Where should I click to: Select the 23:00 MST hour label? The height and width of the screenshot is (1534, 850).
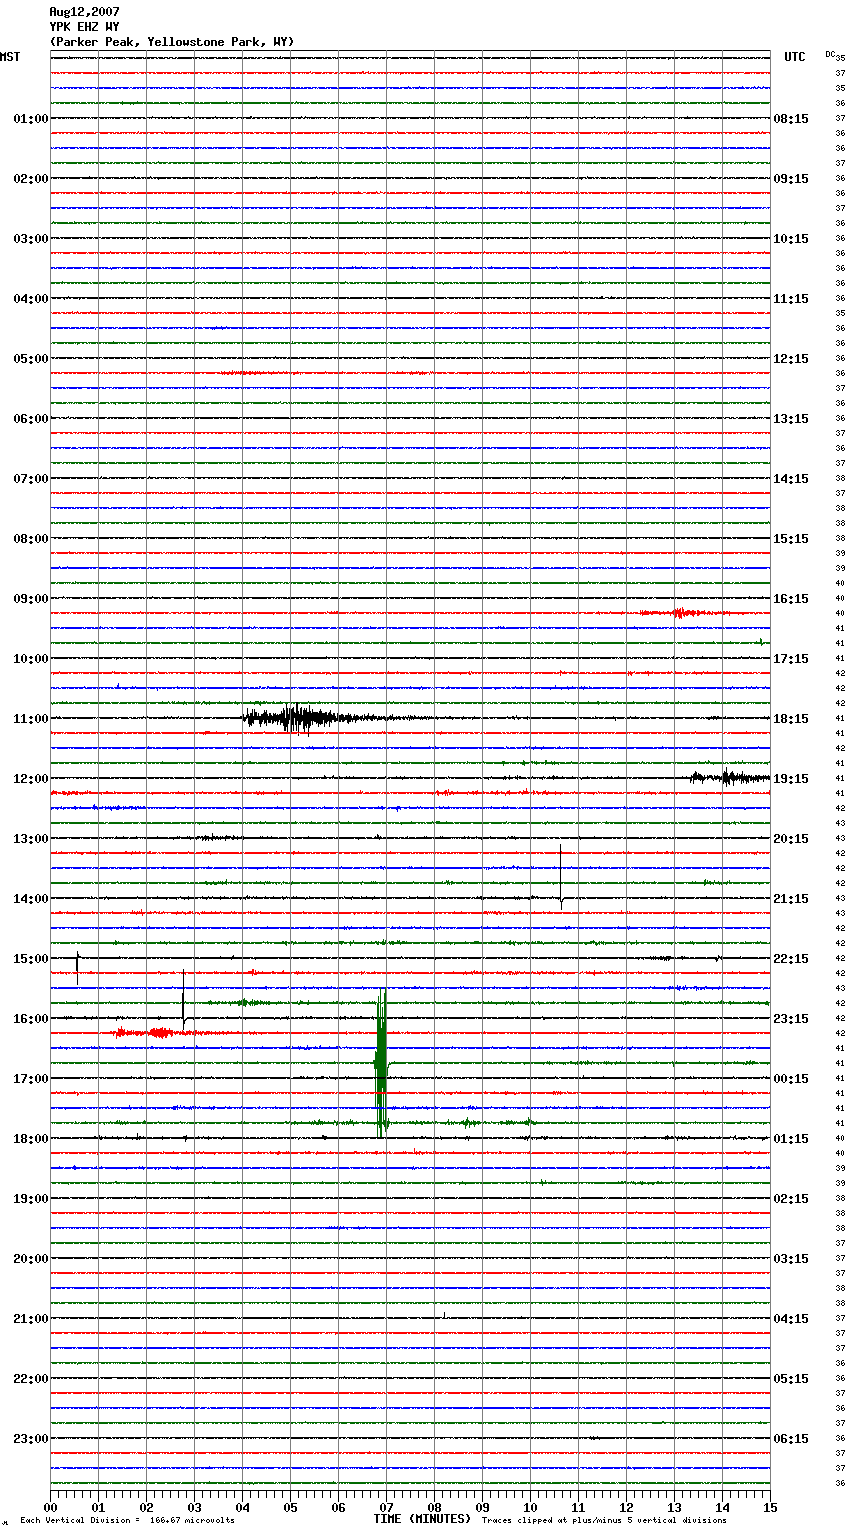tap(31, 1439)
